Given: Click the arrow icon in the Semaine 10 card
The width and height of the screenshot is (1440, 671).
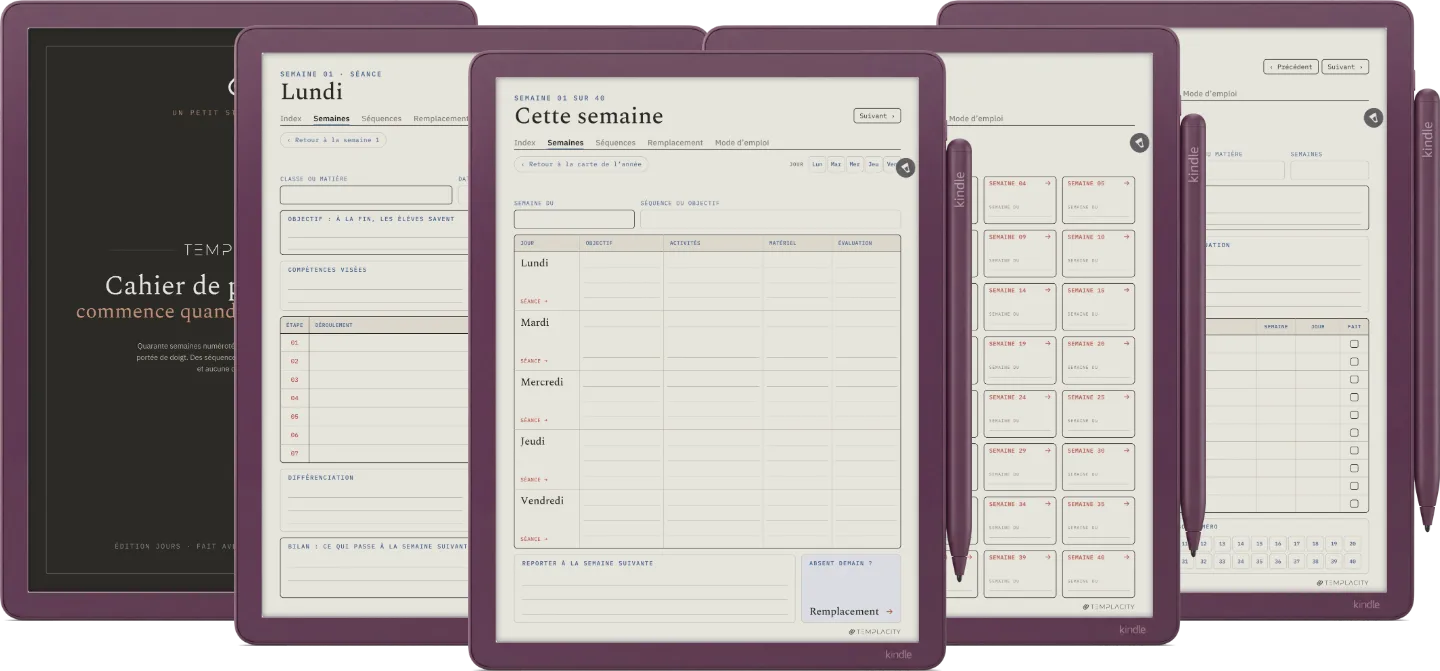Looking at the screenshot, I should (x=1127, y=237).
